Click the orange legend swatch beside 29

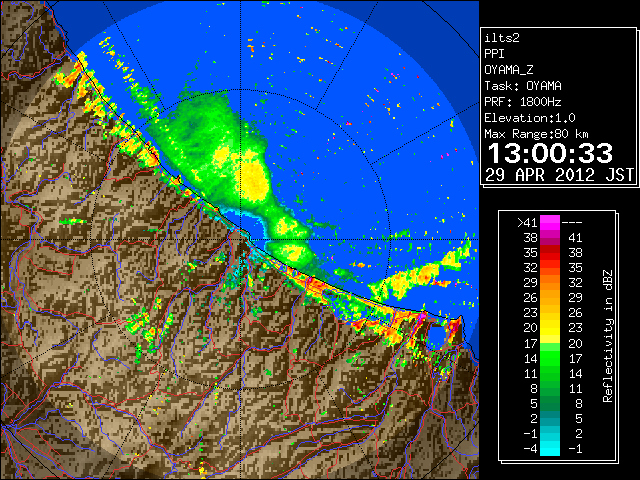(550, 283)
